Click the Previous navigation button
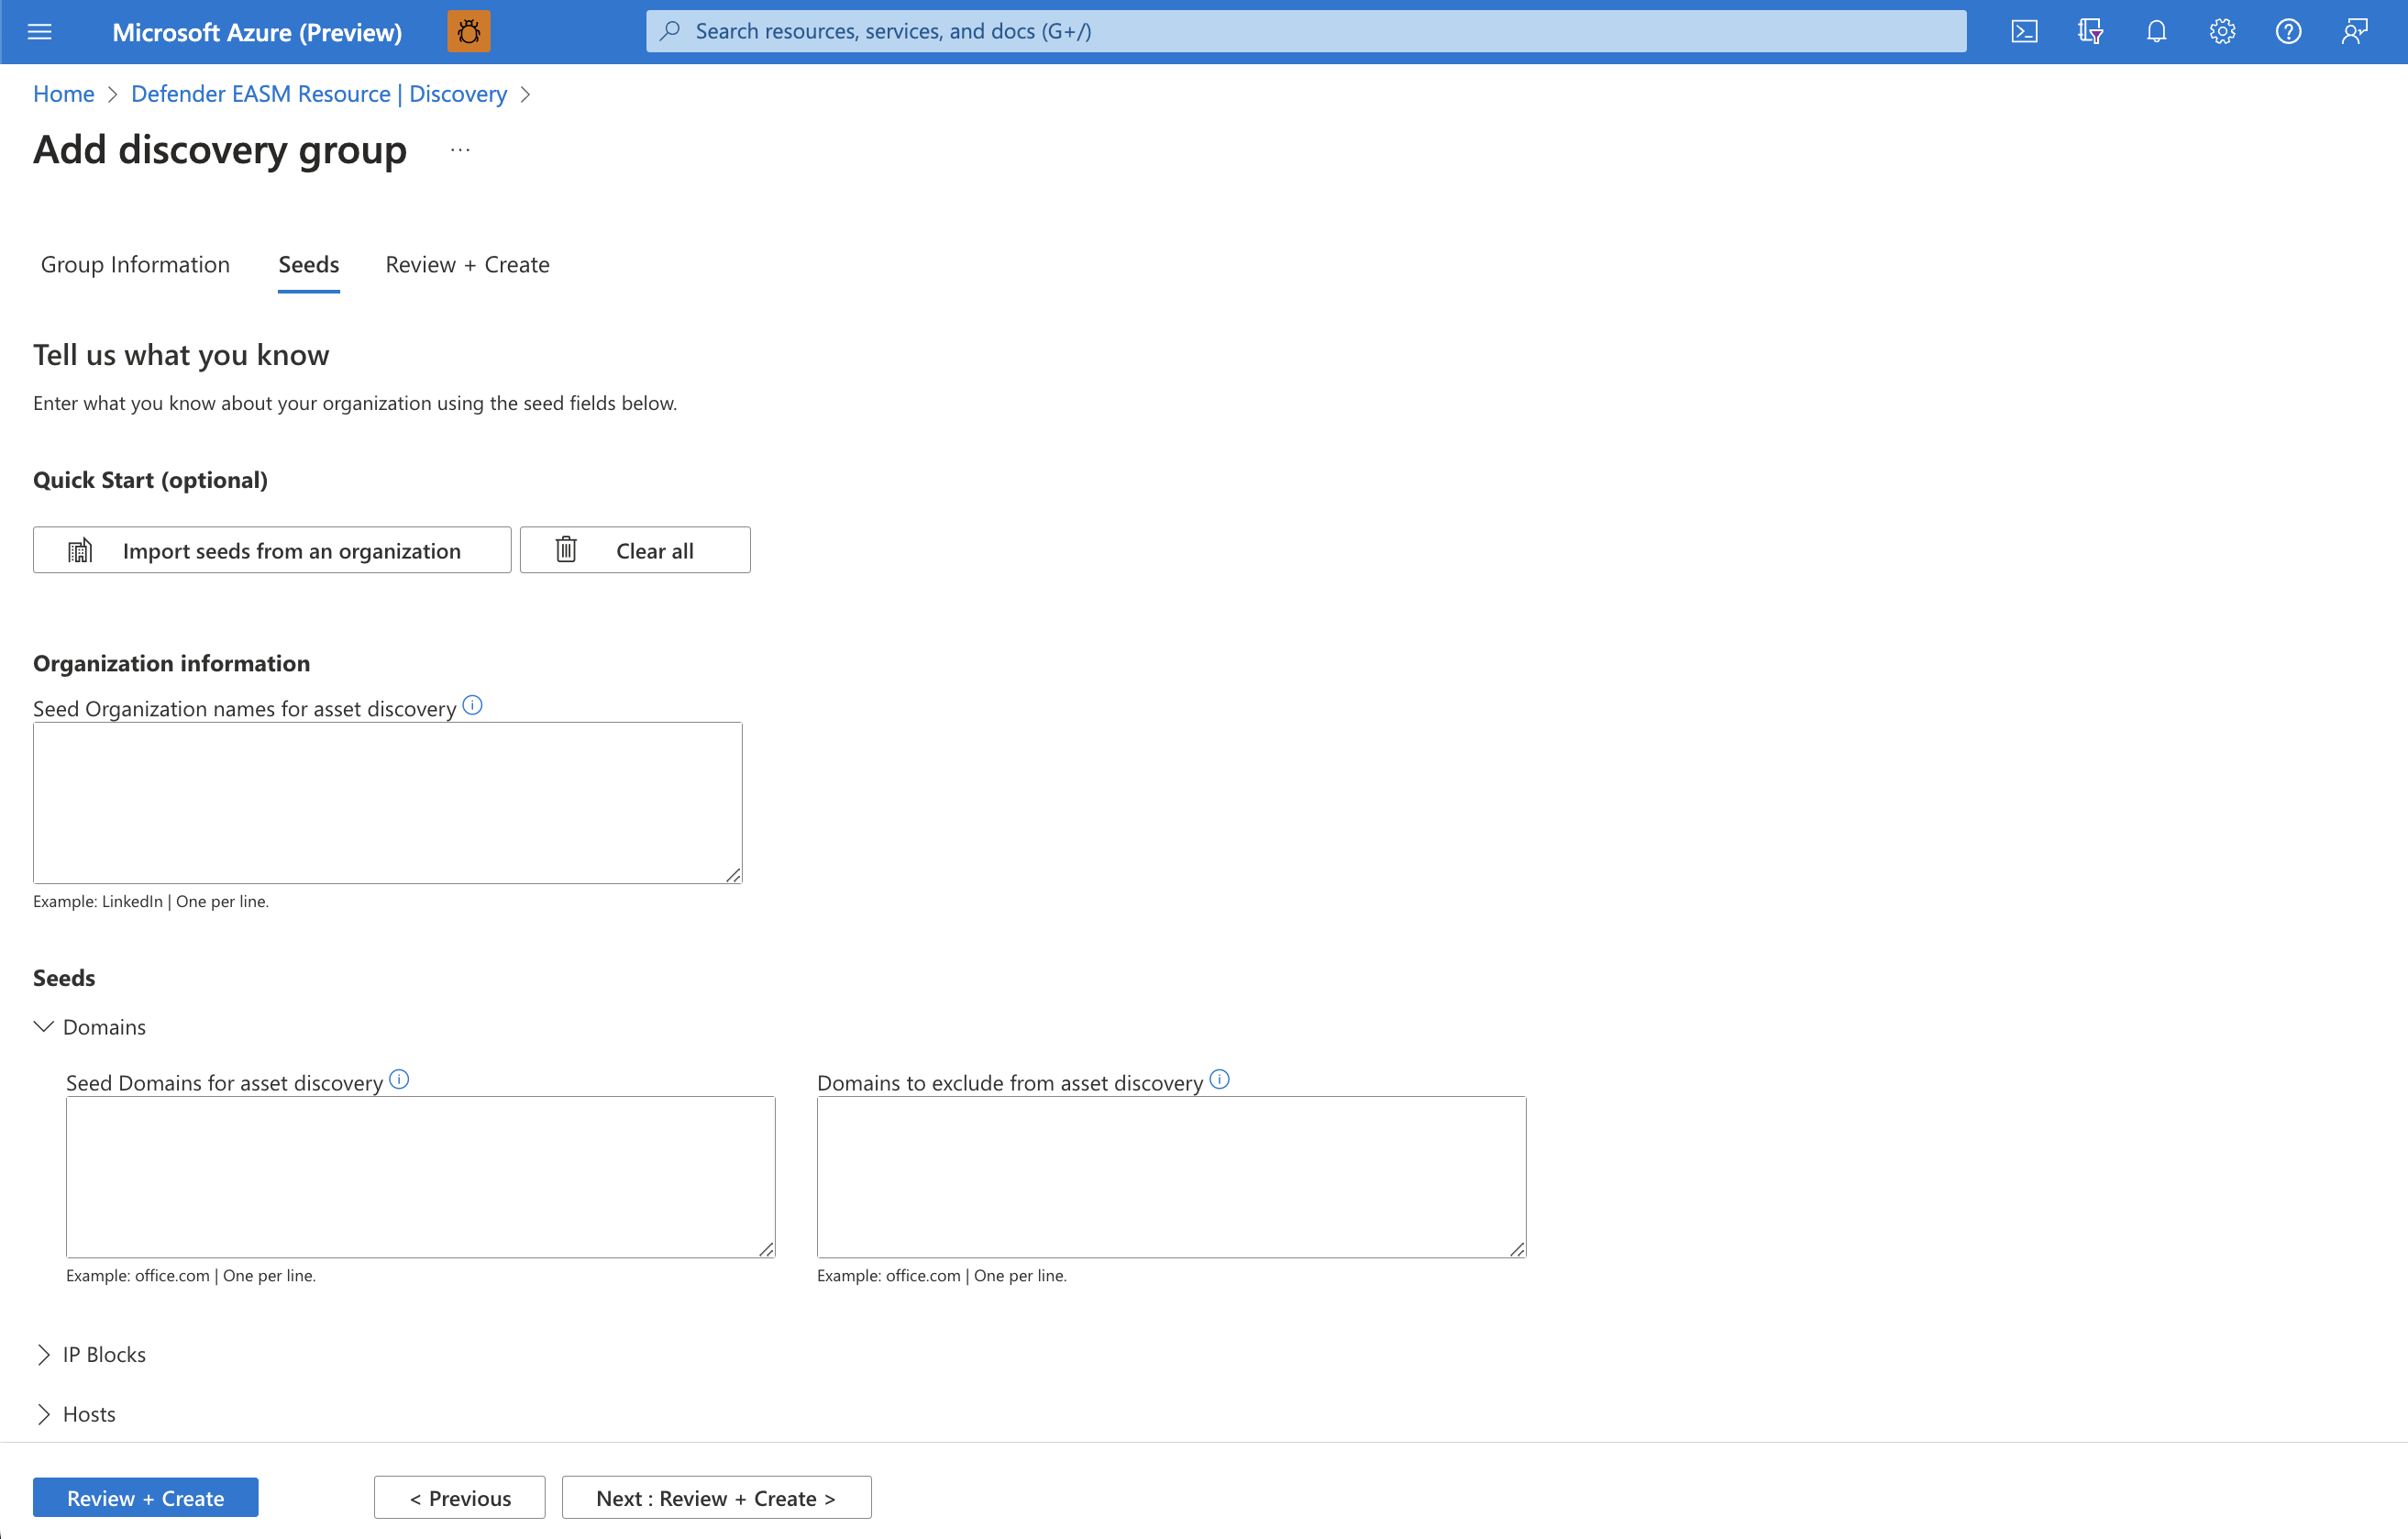The image size is (2408, 1539). [459, 1497]
